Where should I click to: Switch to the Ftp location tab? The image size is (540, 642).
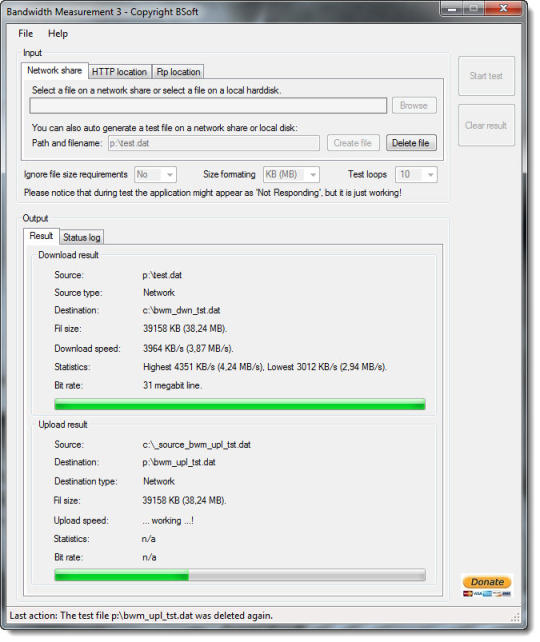(178, 72)
